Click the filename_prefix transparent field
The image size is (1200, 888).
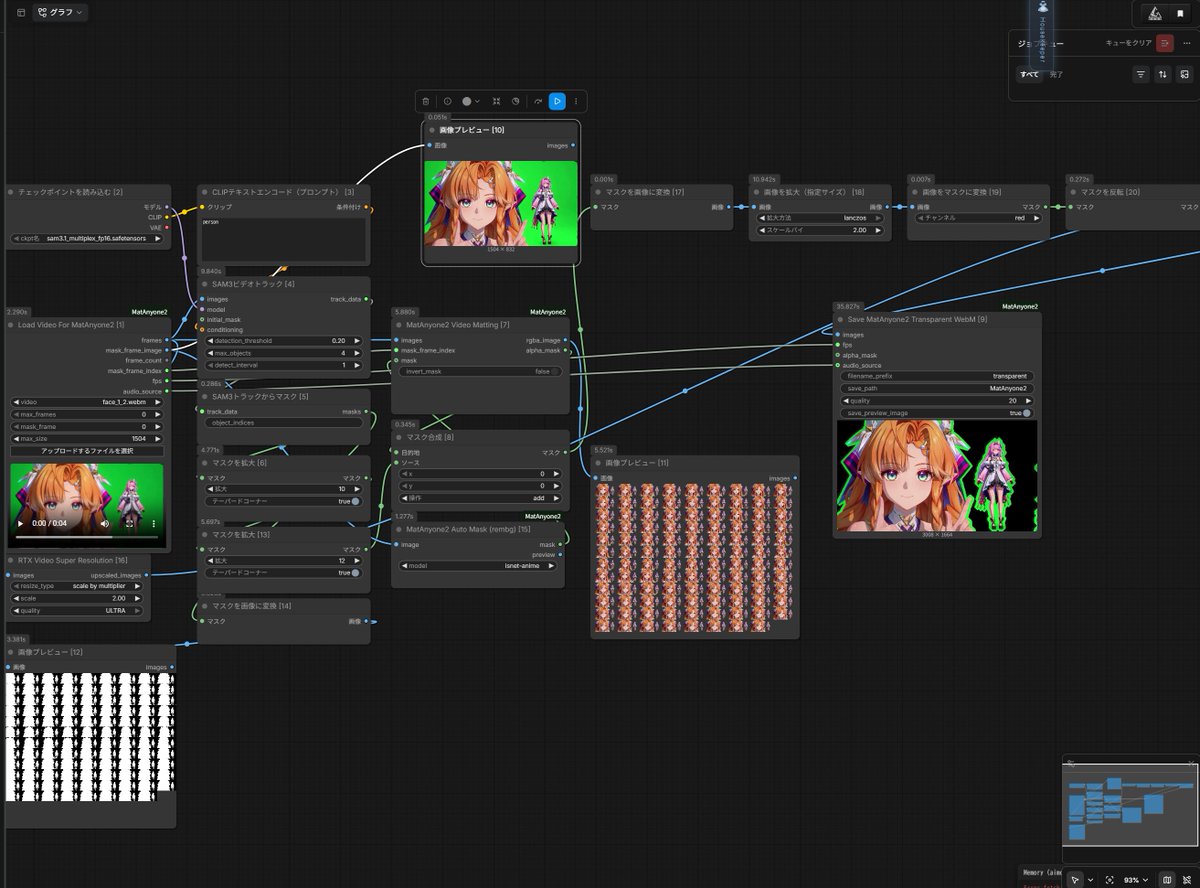point(935,376)
